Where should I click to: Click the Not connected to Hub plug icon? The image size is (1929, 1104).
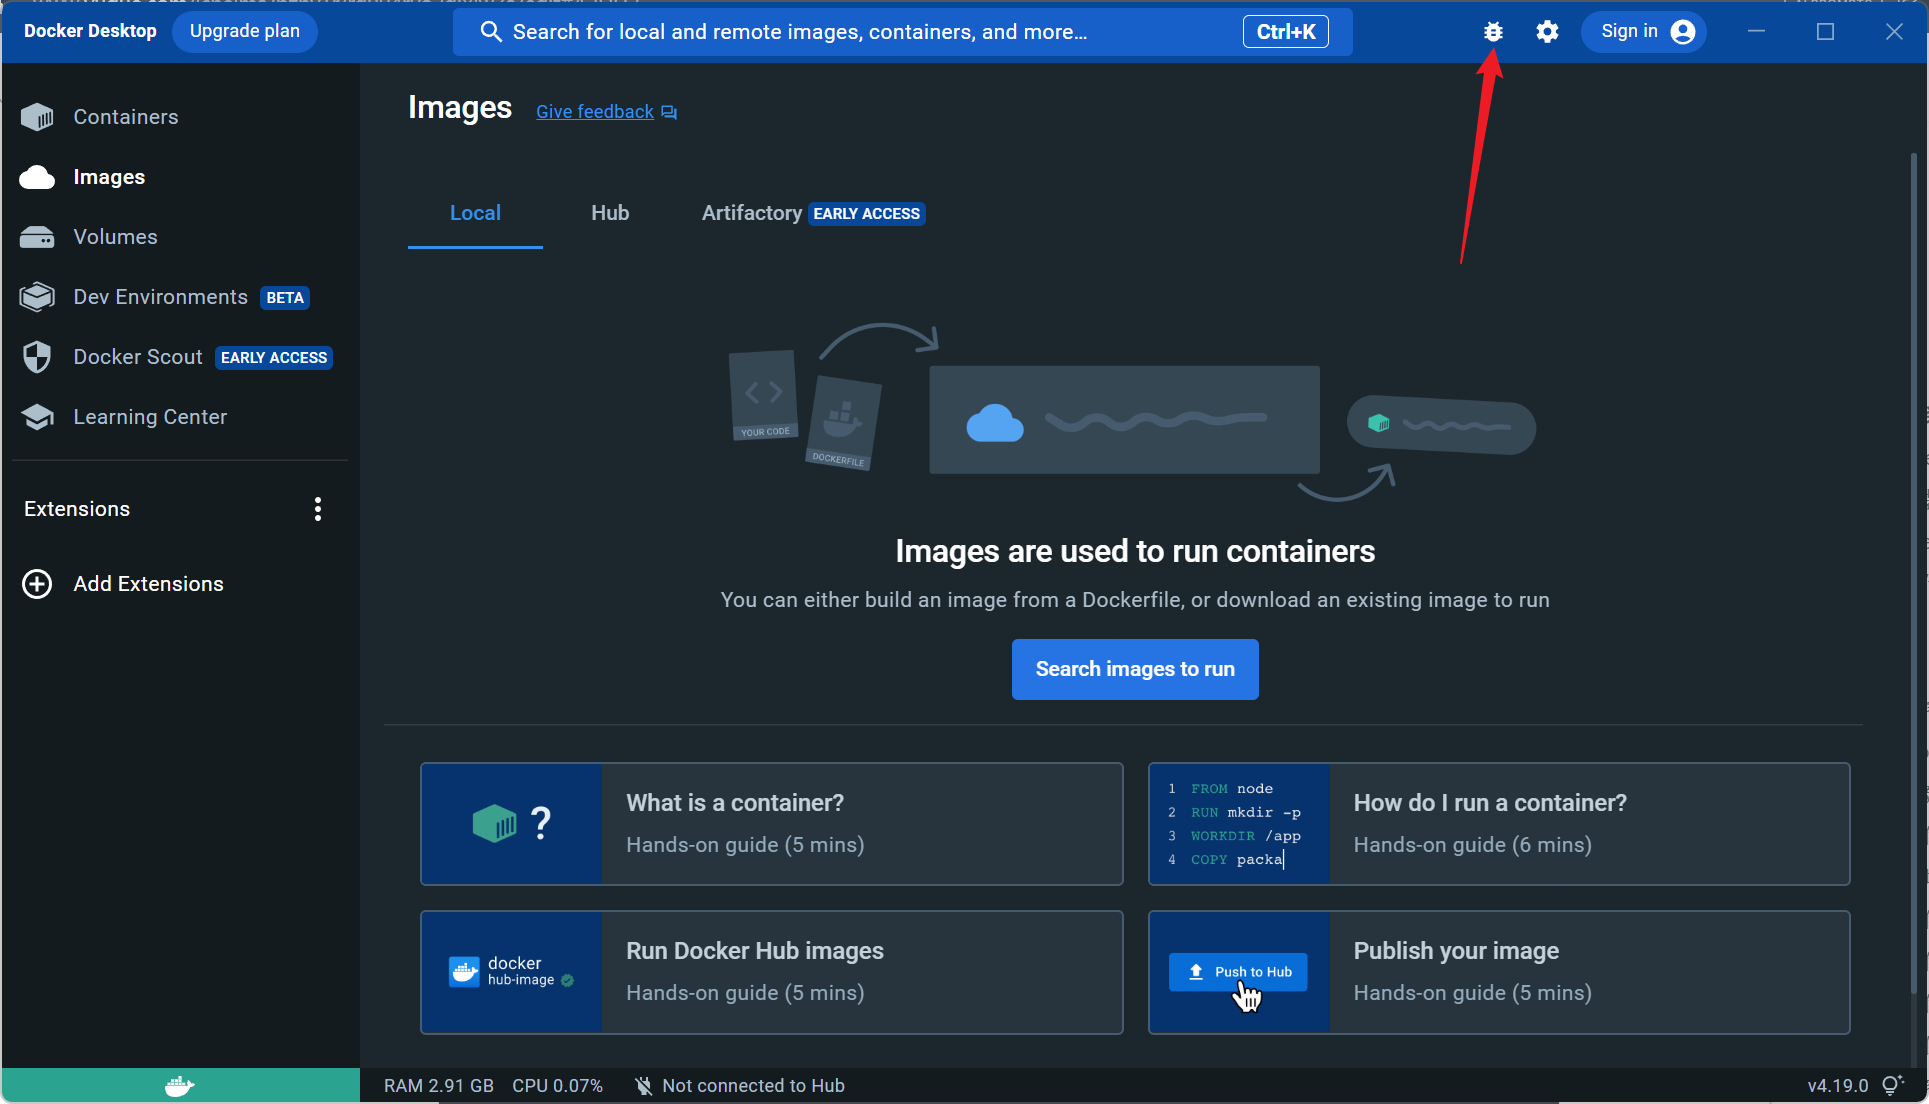644,1086
